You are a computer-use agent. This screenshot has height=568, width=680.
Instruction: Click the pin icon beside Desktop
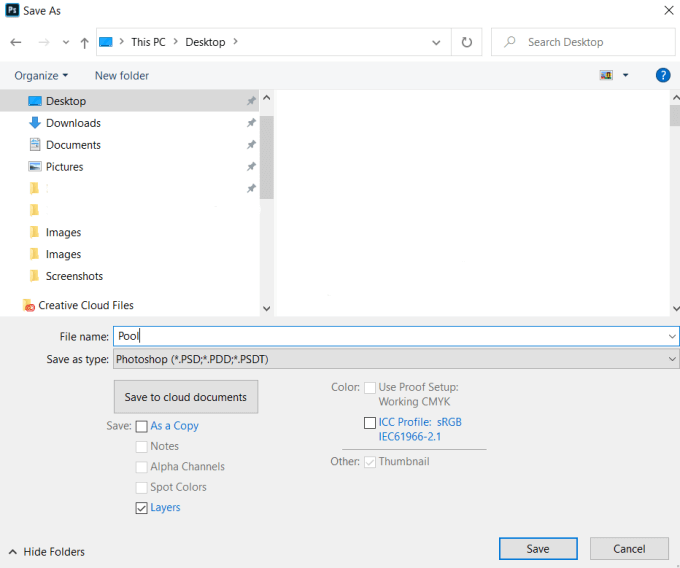251,101
